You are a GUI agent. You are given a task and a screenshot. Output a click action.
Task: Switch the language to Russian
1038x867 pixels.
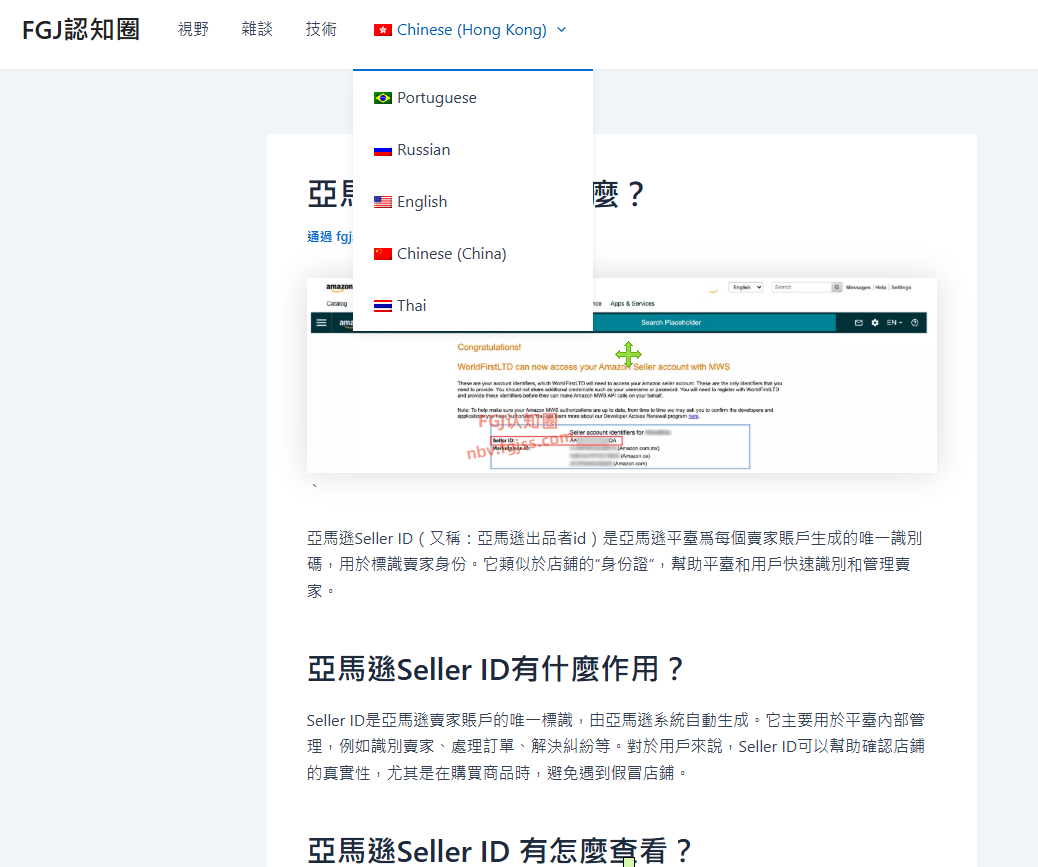pos(424,150)
